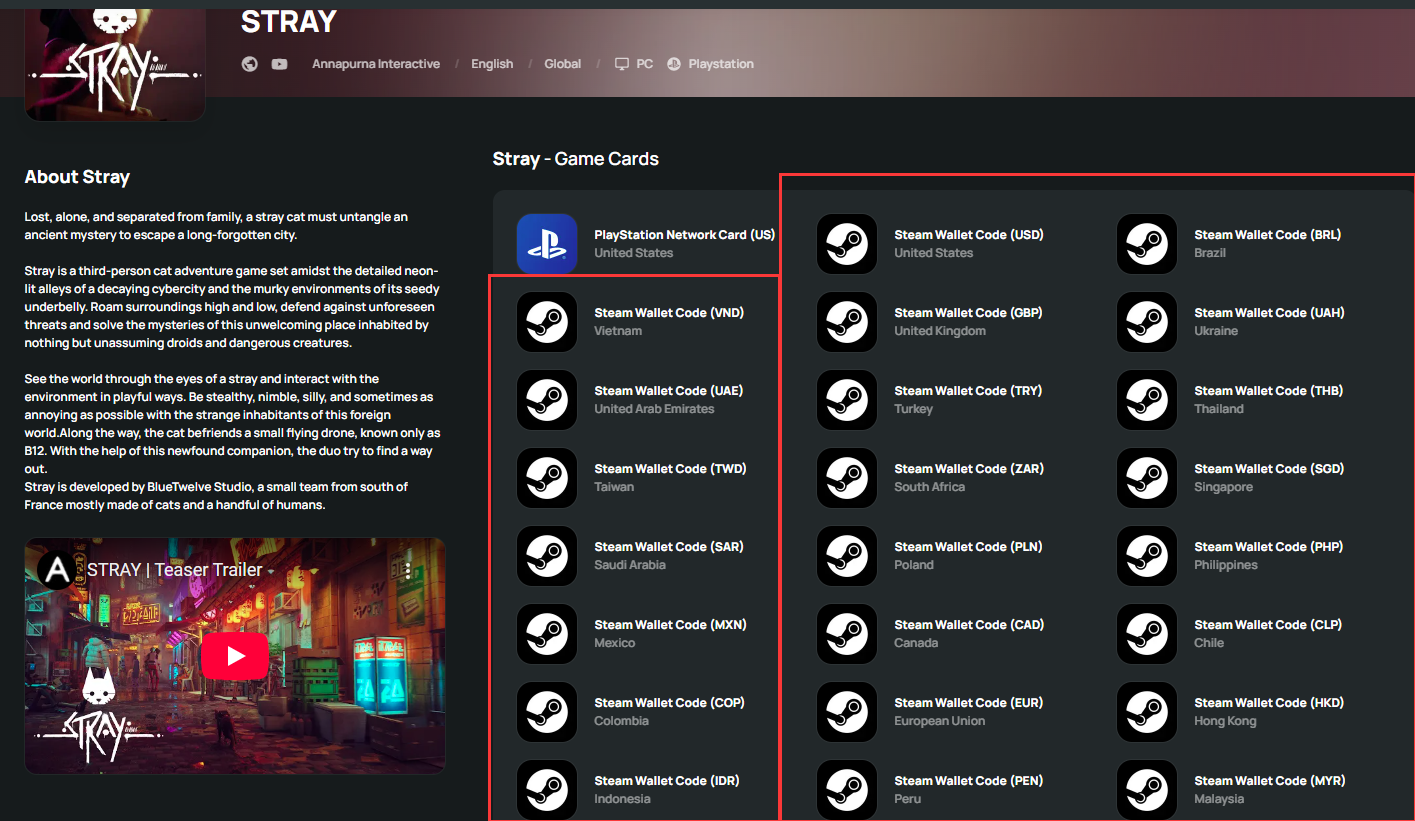Image resolution: width=1415 pixels, height=821 pixels.
Task: Open PlayStation Network Card (US) link
Action: point(685,235)
